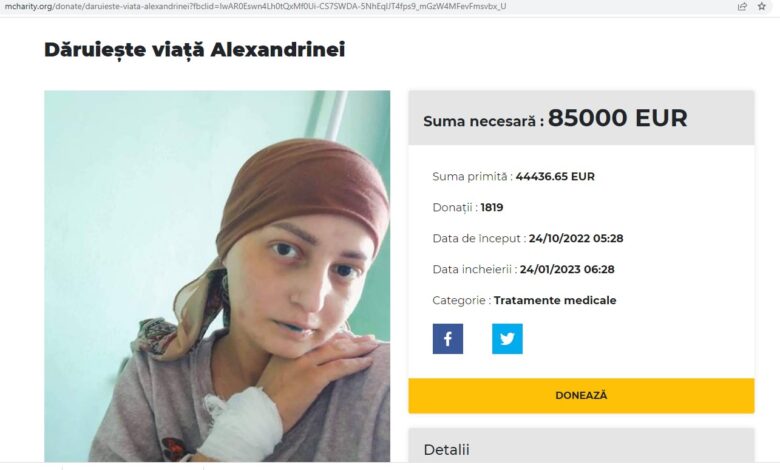The height and width of the screenshot is (470, 780).
Task: Click the Suma primită label
Action: 472,177
